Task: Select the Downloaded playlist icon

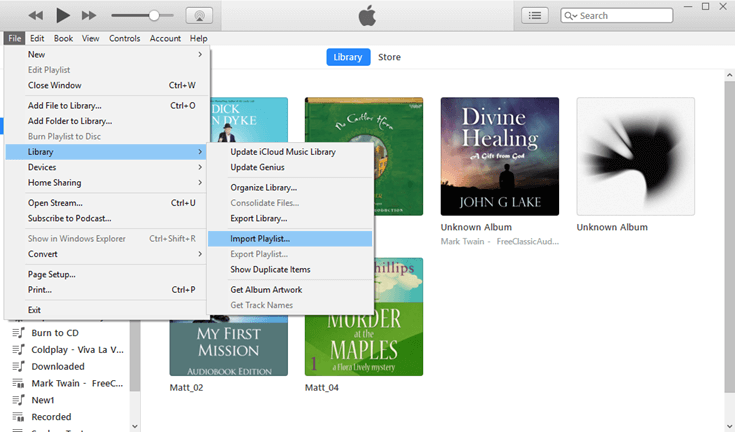Action: (18, 367)
